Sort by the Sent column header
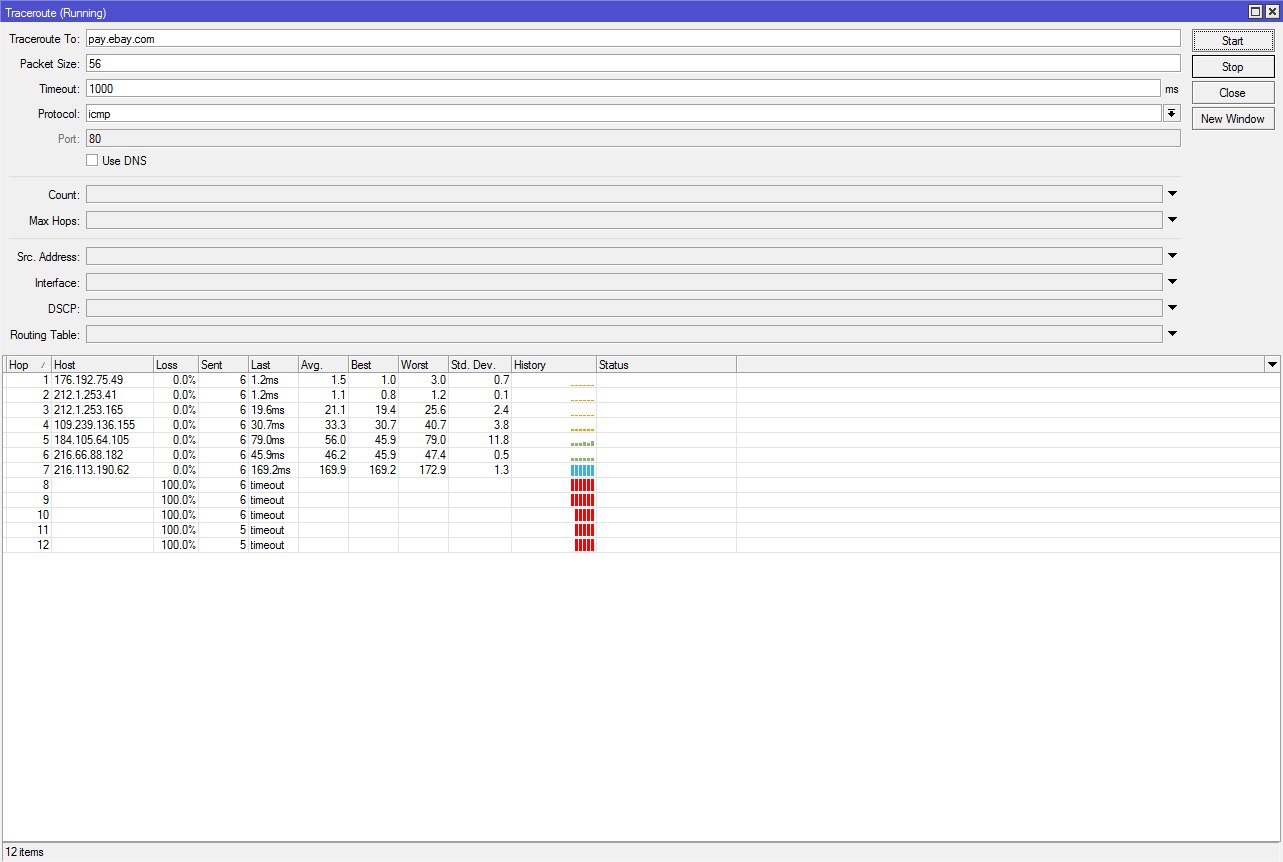 click(223, 365)
